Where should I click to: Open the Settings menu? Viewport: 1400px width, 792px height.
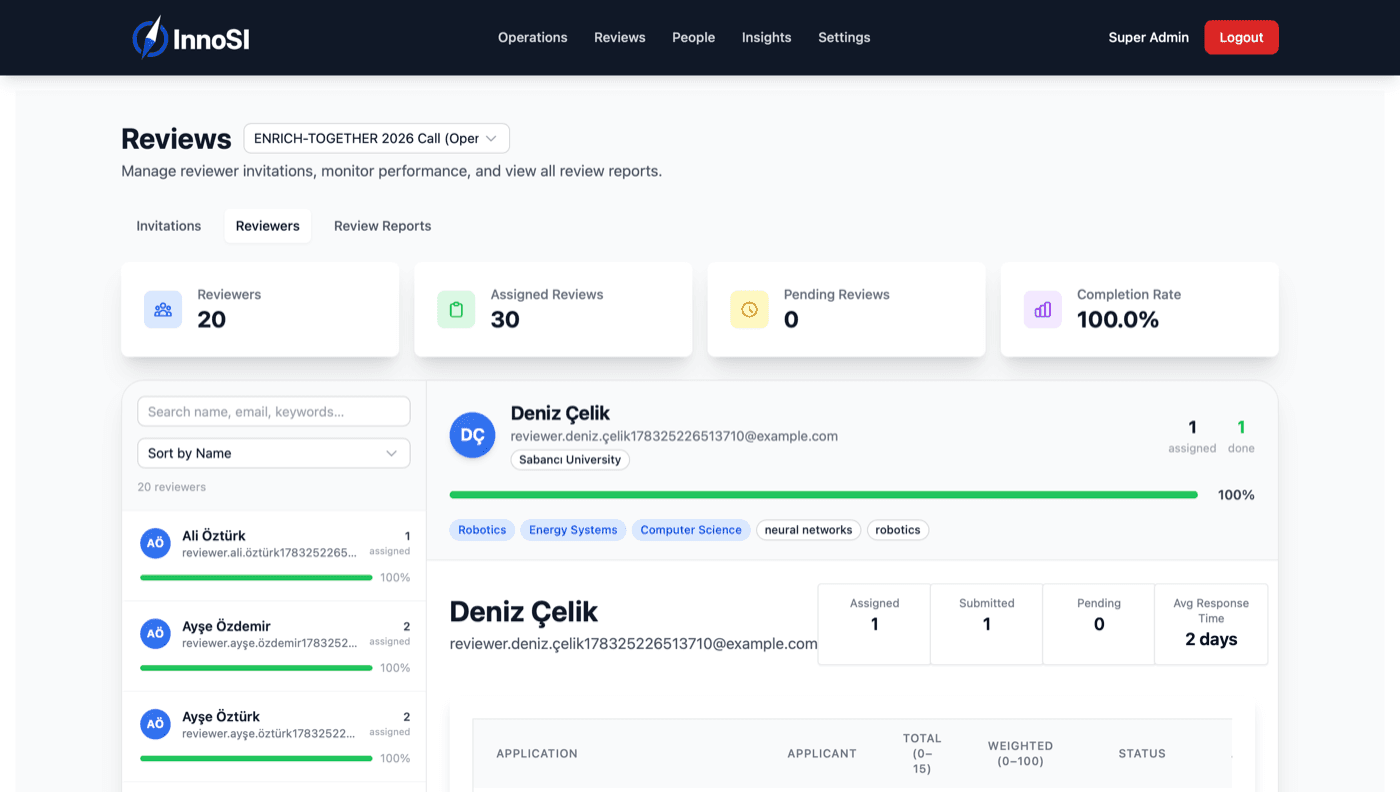[844, 37]
